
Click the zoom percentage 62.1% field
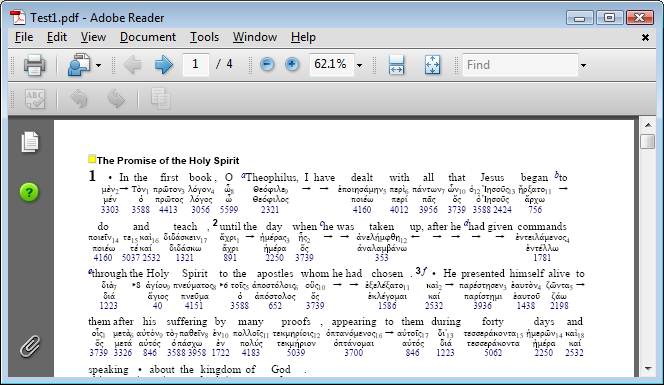tap(332, 64)
